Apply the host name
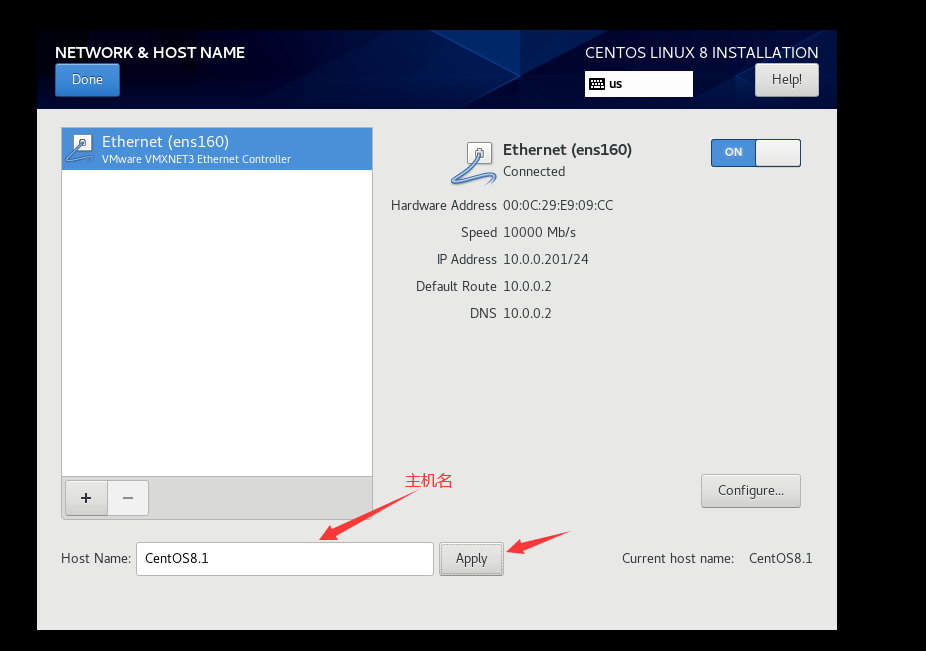 [471, 559]
